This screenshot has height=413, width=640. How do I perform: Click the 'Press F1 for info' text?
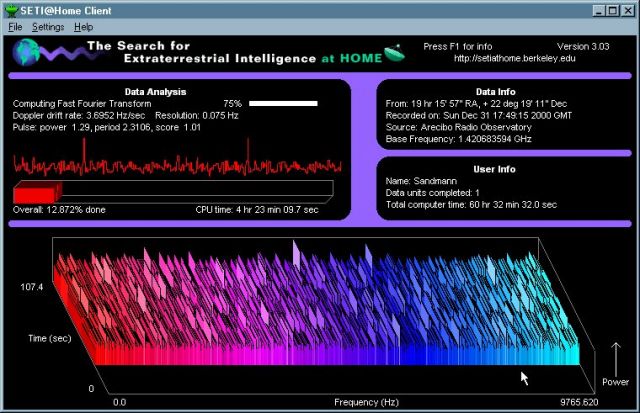[x=458, y=47]
